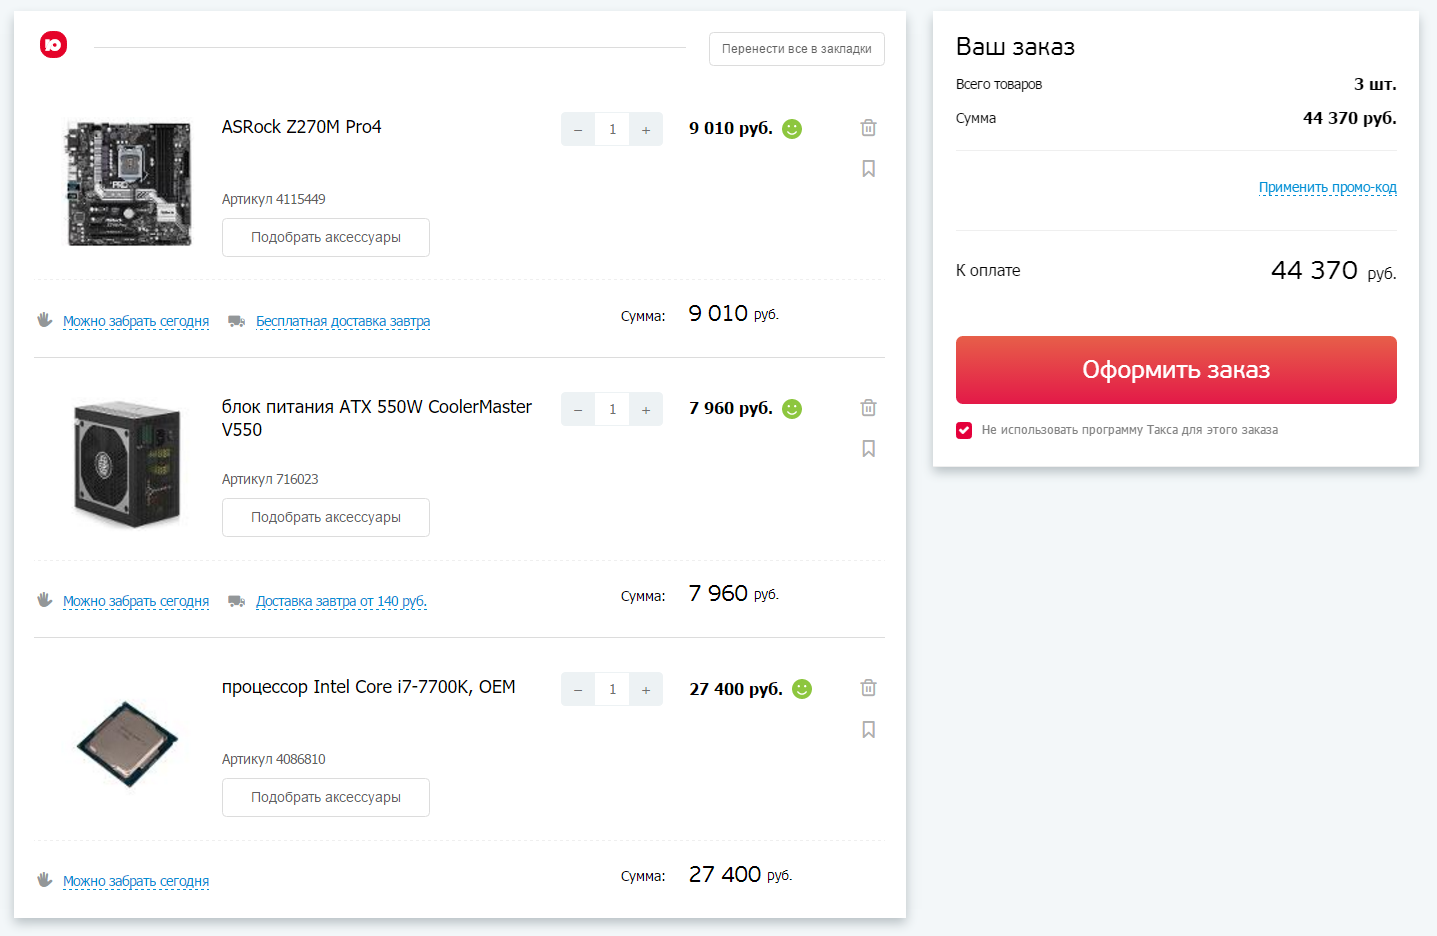Viewport: 1437px width, 936px height.
Task: Bookmark the CoolerMaster V550 power supply
Action: pyautogui.click(x=868, y=449)
